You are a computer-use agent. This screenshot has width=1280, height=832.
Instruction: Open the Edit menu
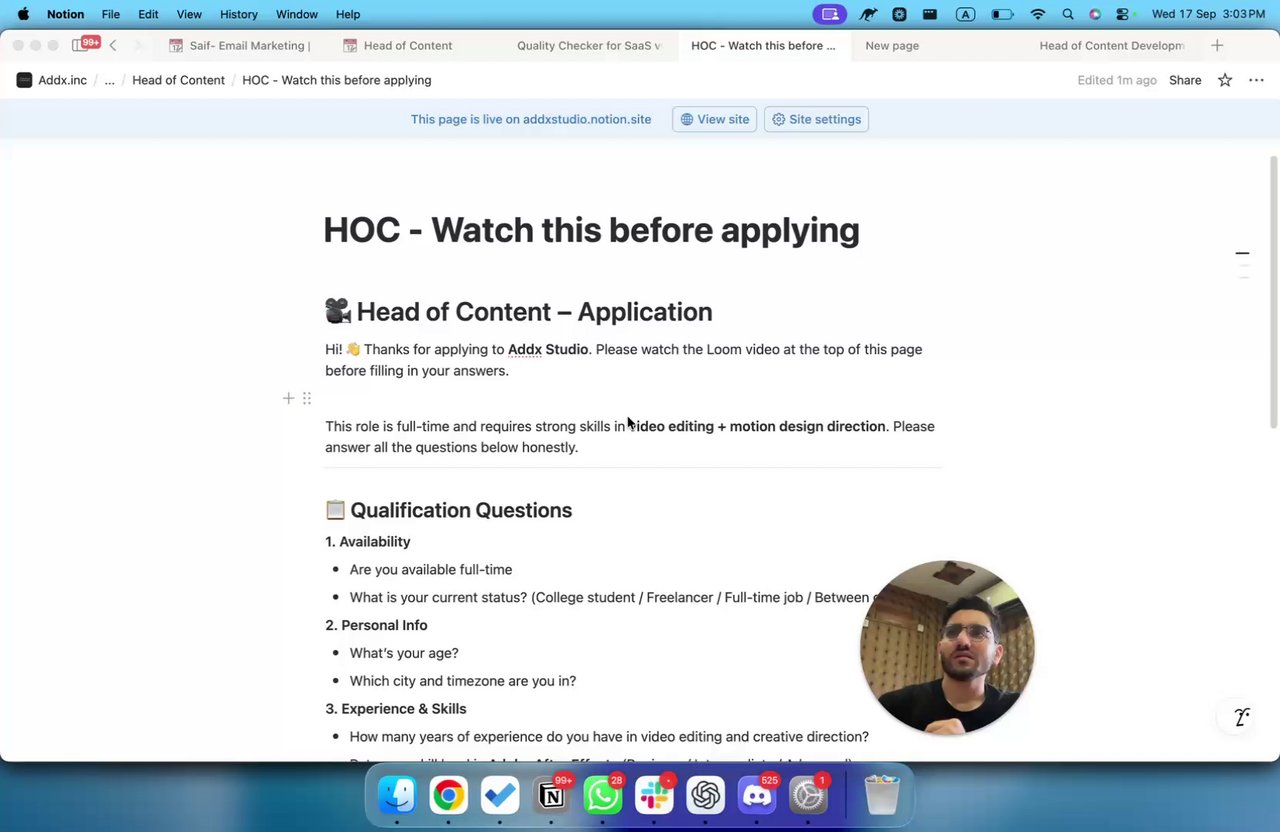[148, 14]
